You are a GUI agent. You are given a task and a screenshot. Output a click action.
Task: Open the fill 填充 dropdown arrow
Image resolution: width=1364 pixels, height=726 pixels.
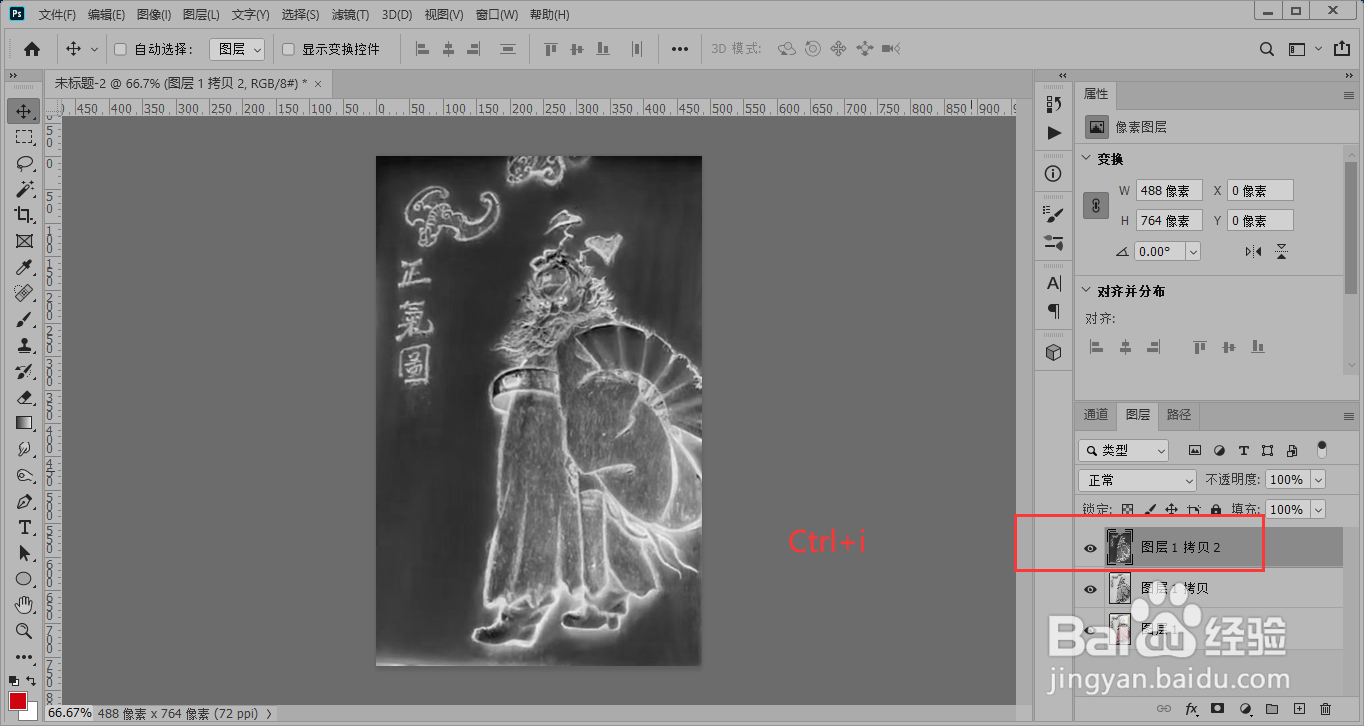click(1317, 509)
